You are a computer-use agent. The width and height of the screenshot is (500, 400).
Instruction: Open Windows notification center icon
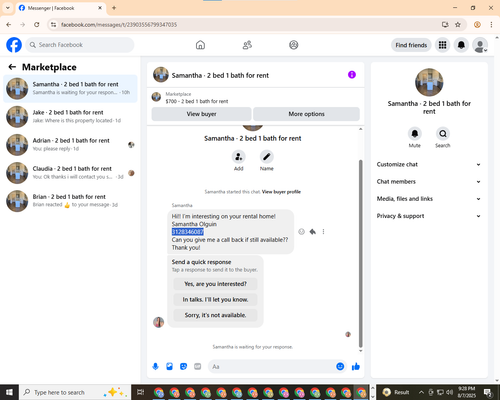(x=488, y=392)
